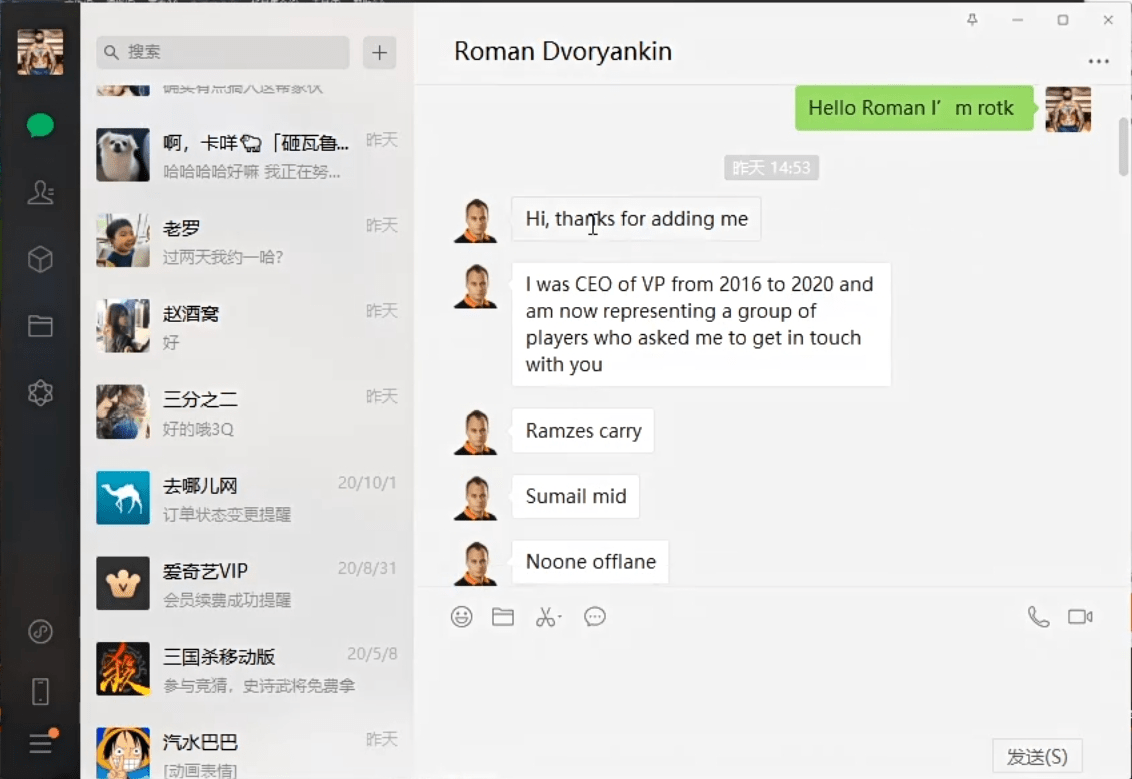Maximize the WeChat window
The image size is (1132, 779).
(1063, 20)
